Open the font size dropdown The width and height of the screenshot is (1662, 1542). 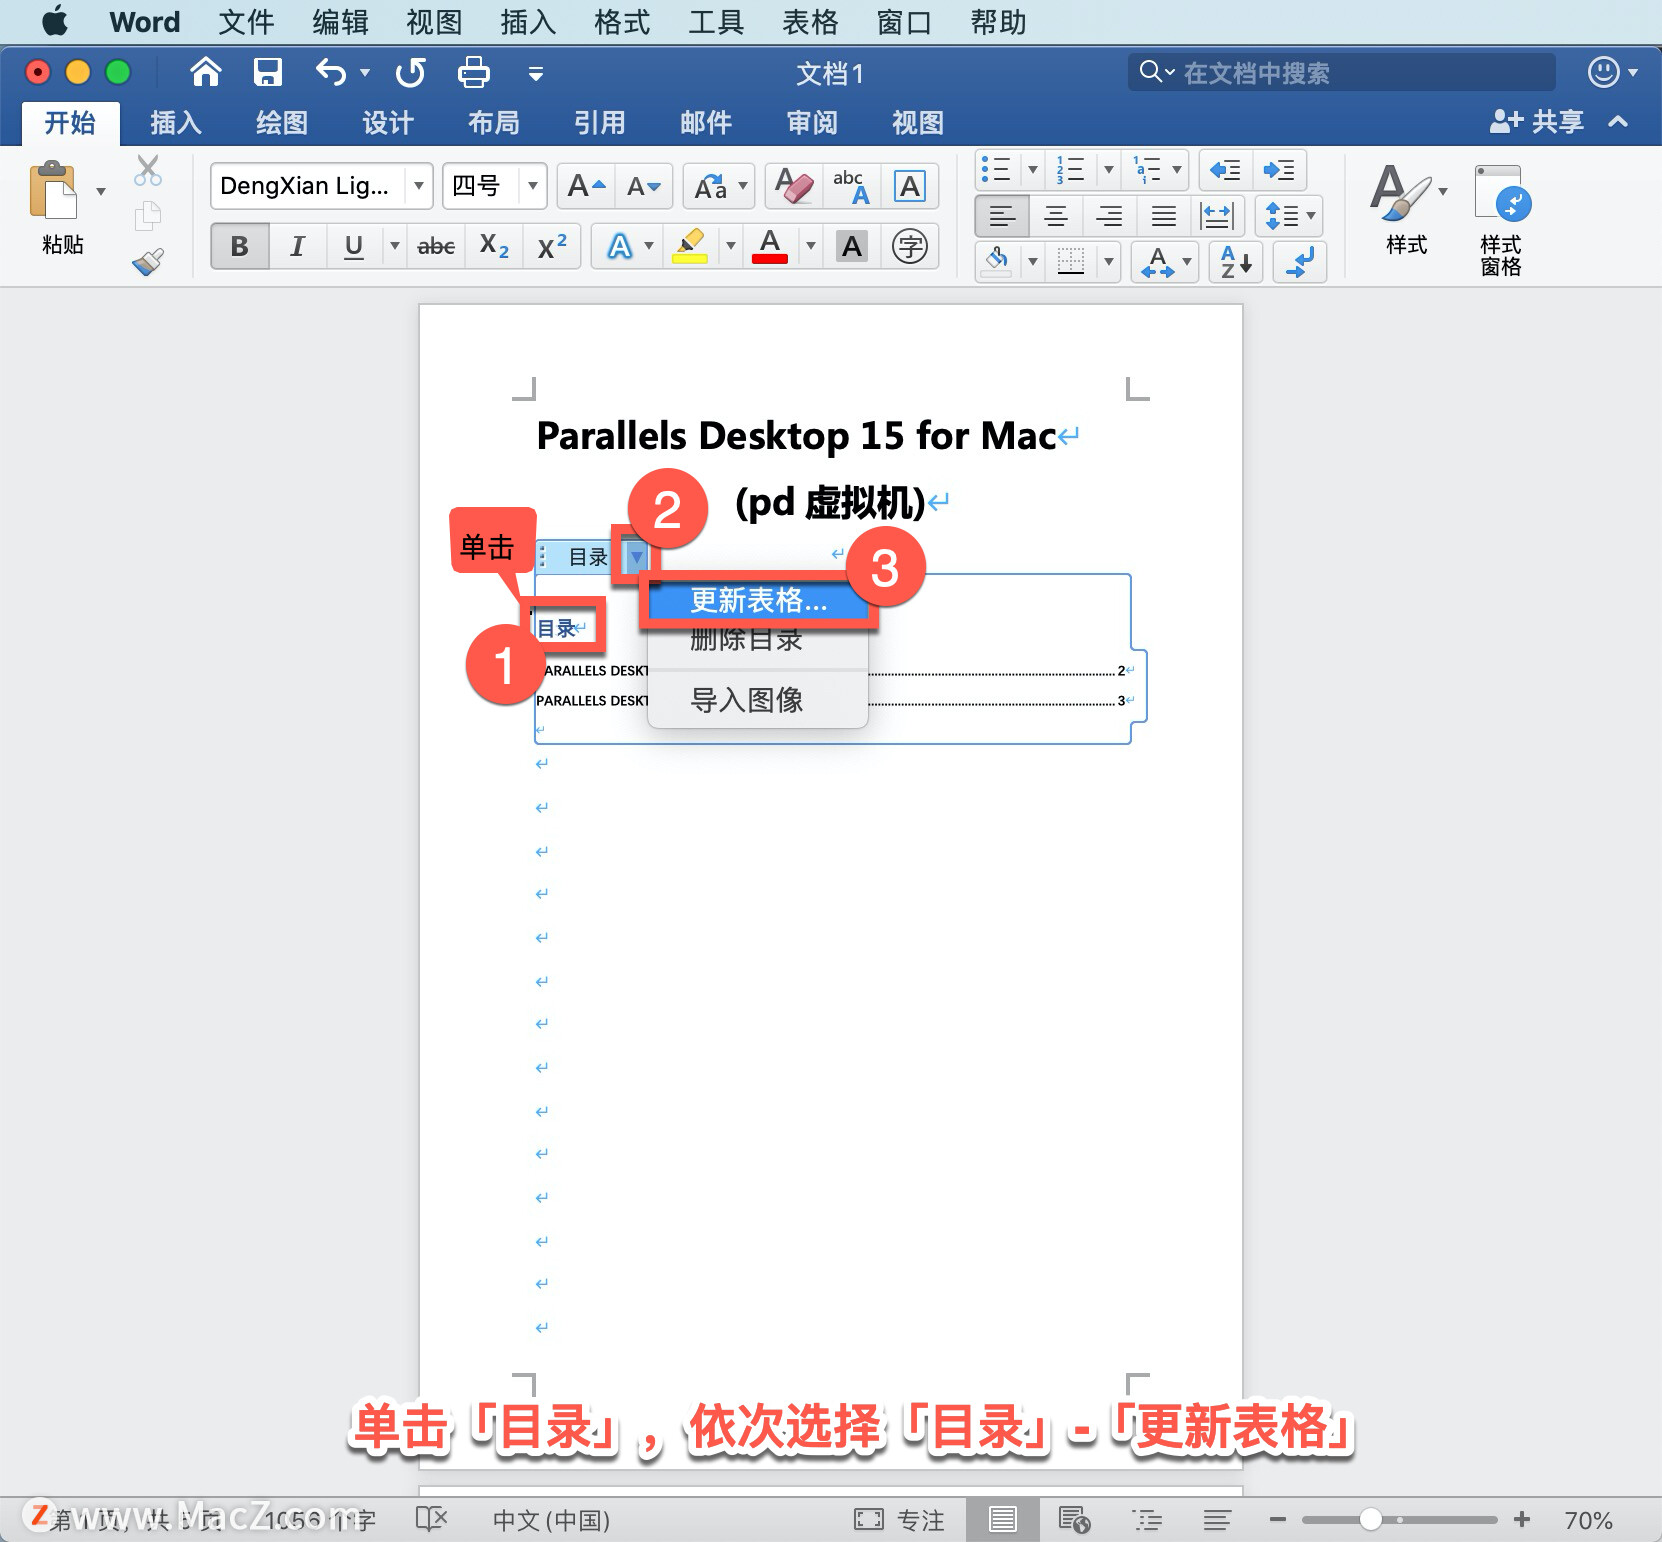(x=533, y=186)
